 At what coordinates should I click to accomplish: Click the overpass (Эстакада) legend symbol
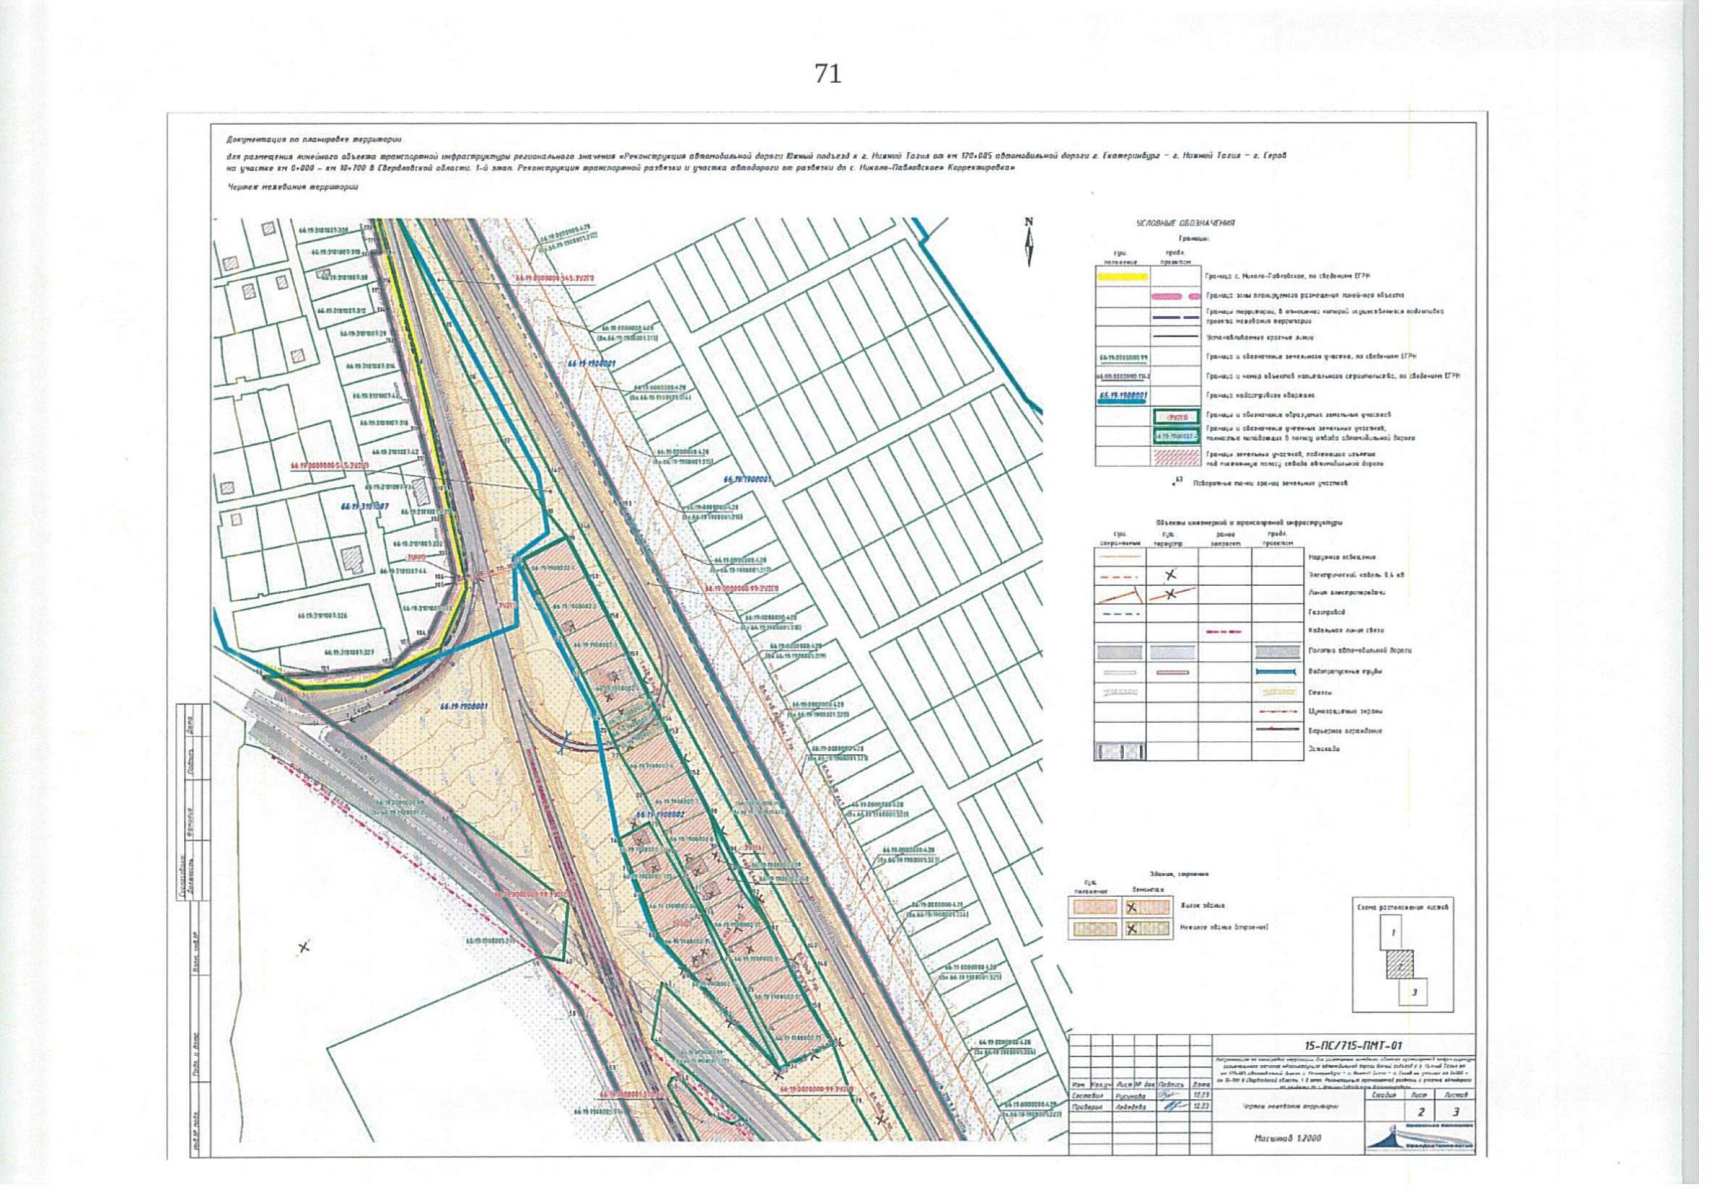click(1120, 751)
